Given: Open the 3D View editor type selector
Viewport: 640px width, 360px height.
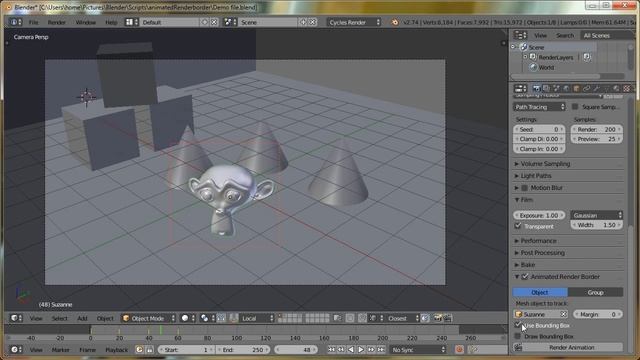Looking at the screenshot, I should click(x=16, y=318).
